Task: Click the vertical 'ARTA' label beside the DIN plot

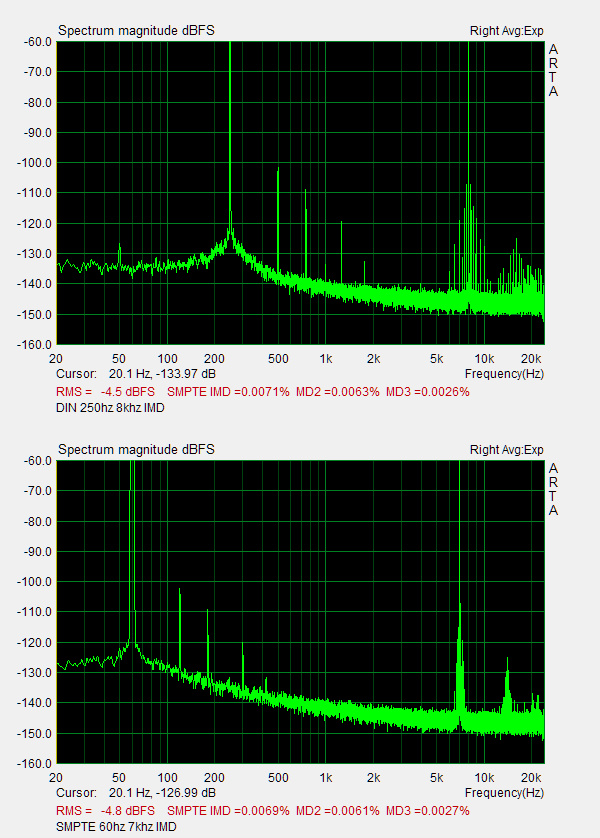Action: [x=553, y=71]
